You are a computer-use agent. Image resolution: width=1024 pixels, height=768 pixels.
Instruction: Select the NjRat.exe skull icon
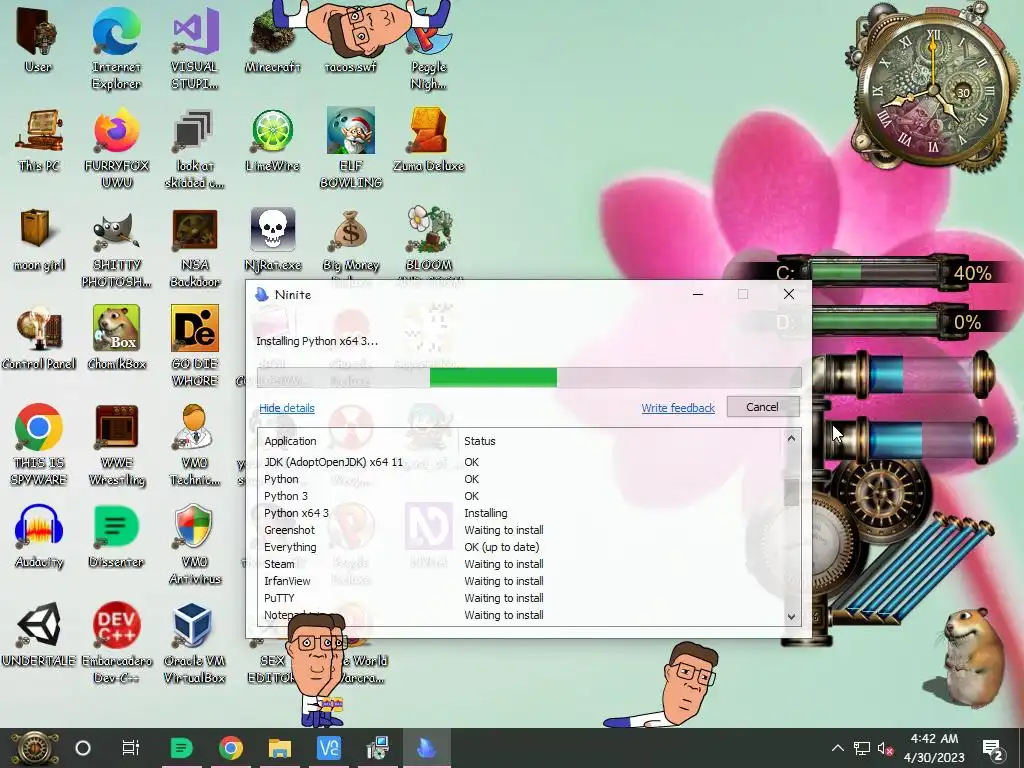[x=273, y=239]
